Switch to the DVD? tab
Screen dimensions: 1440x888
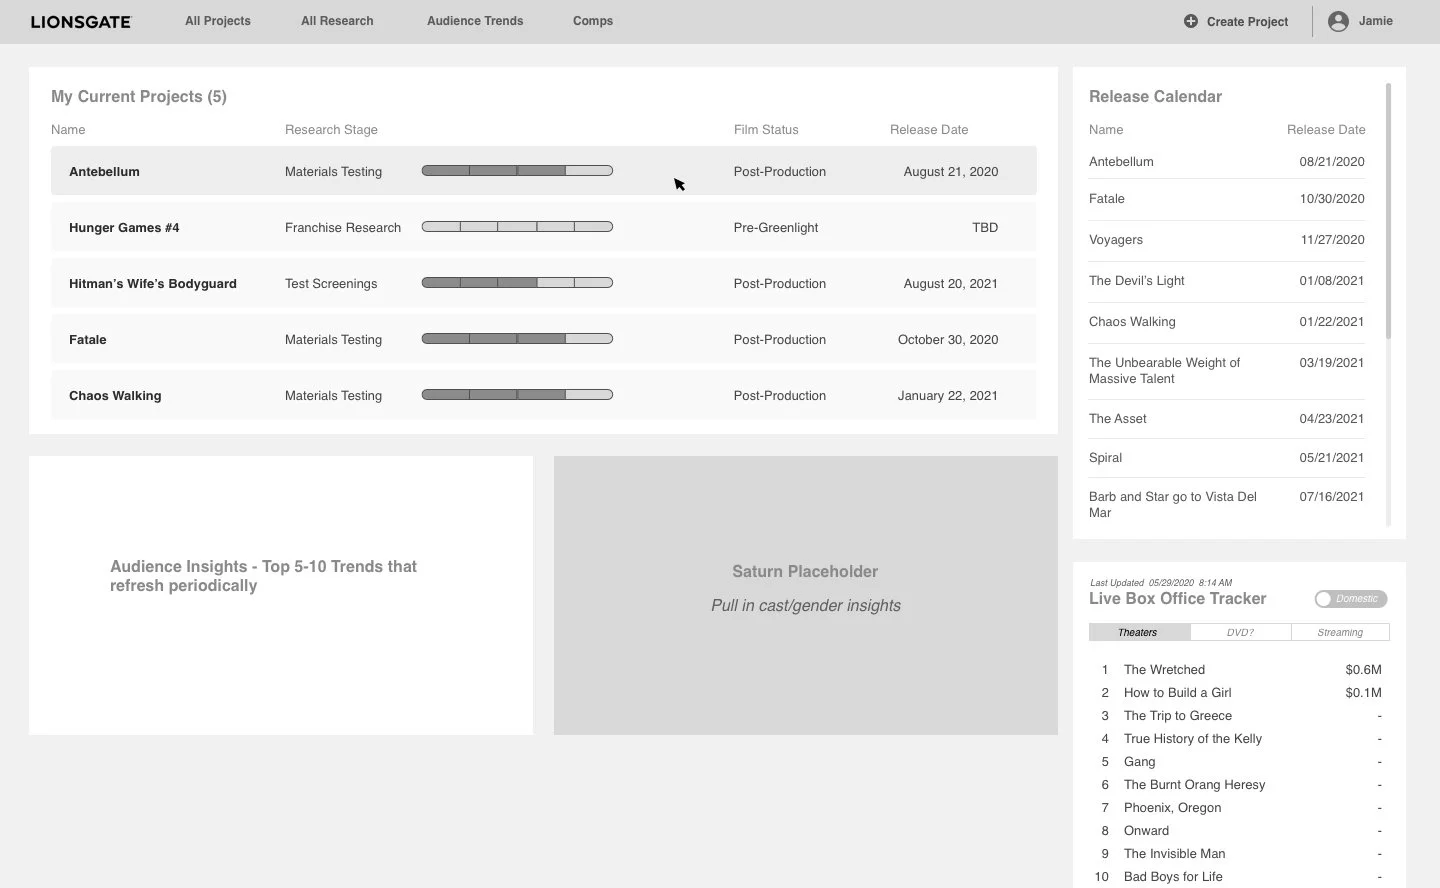(x=1240, y=632)
